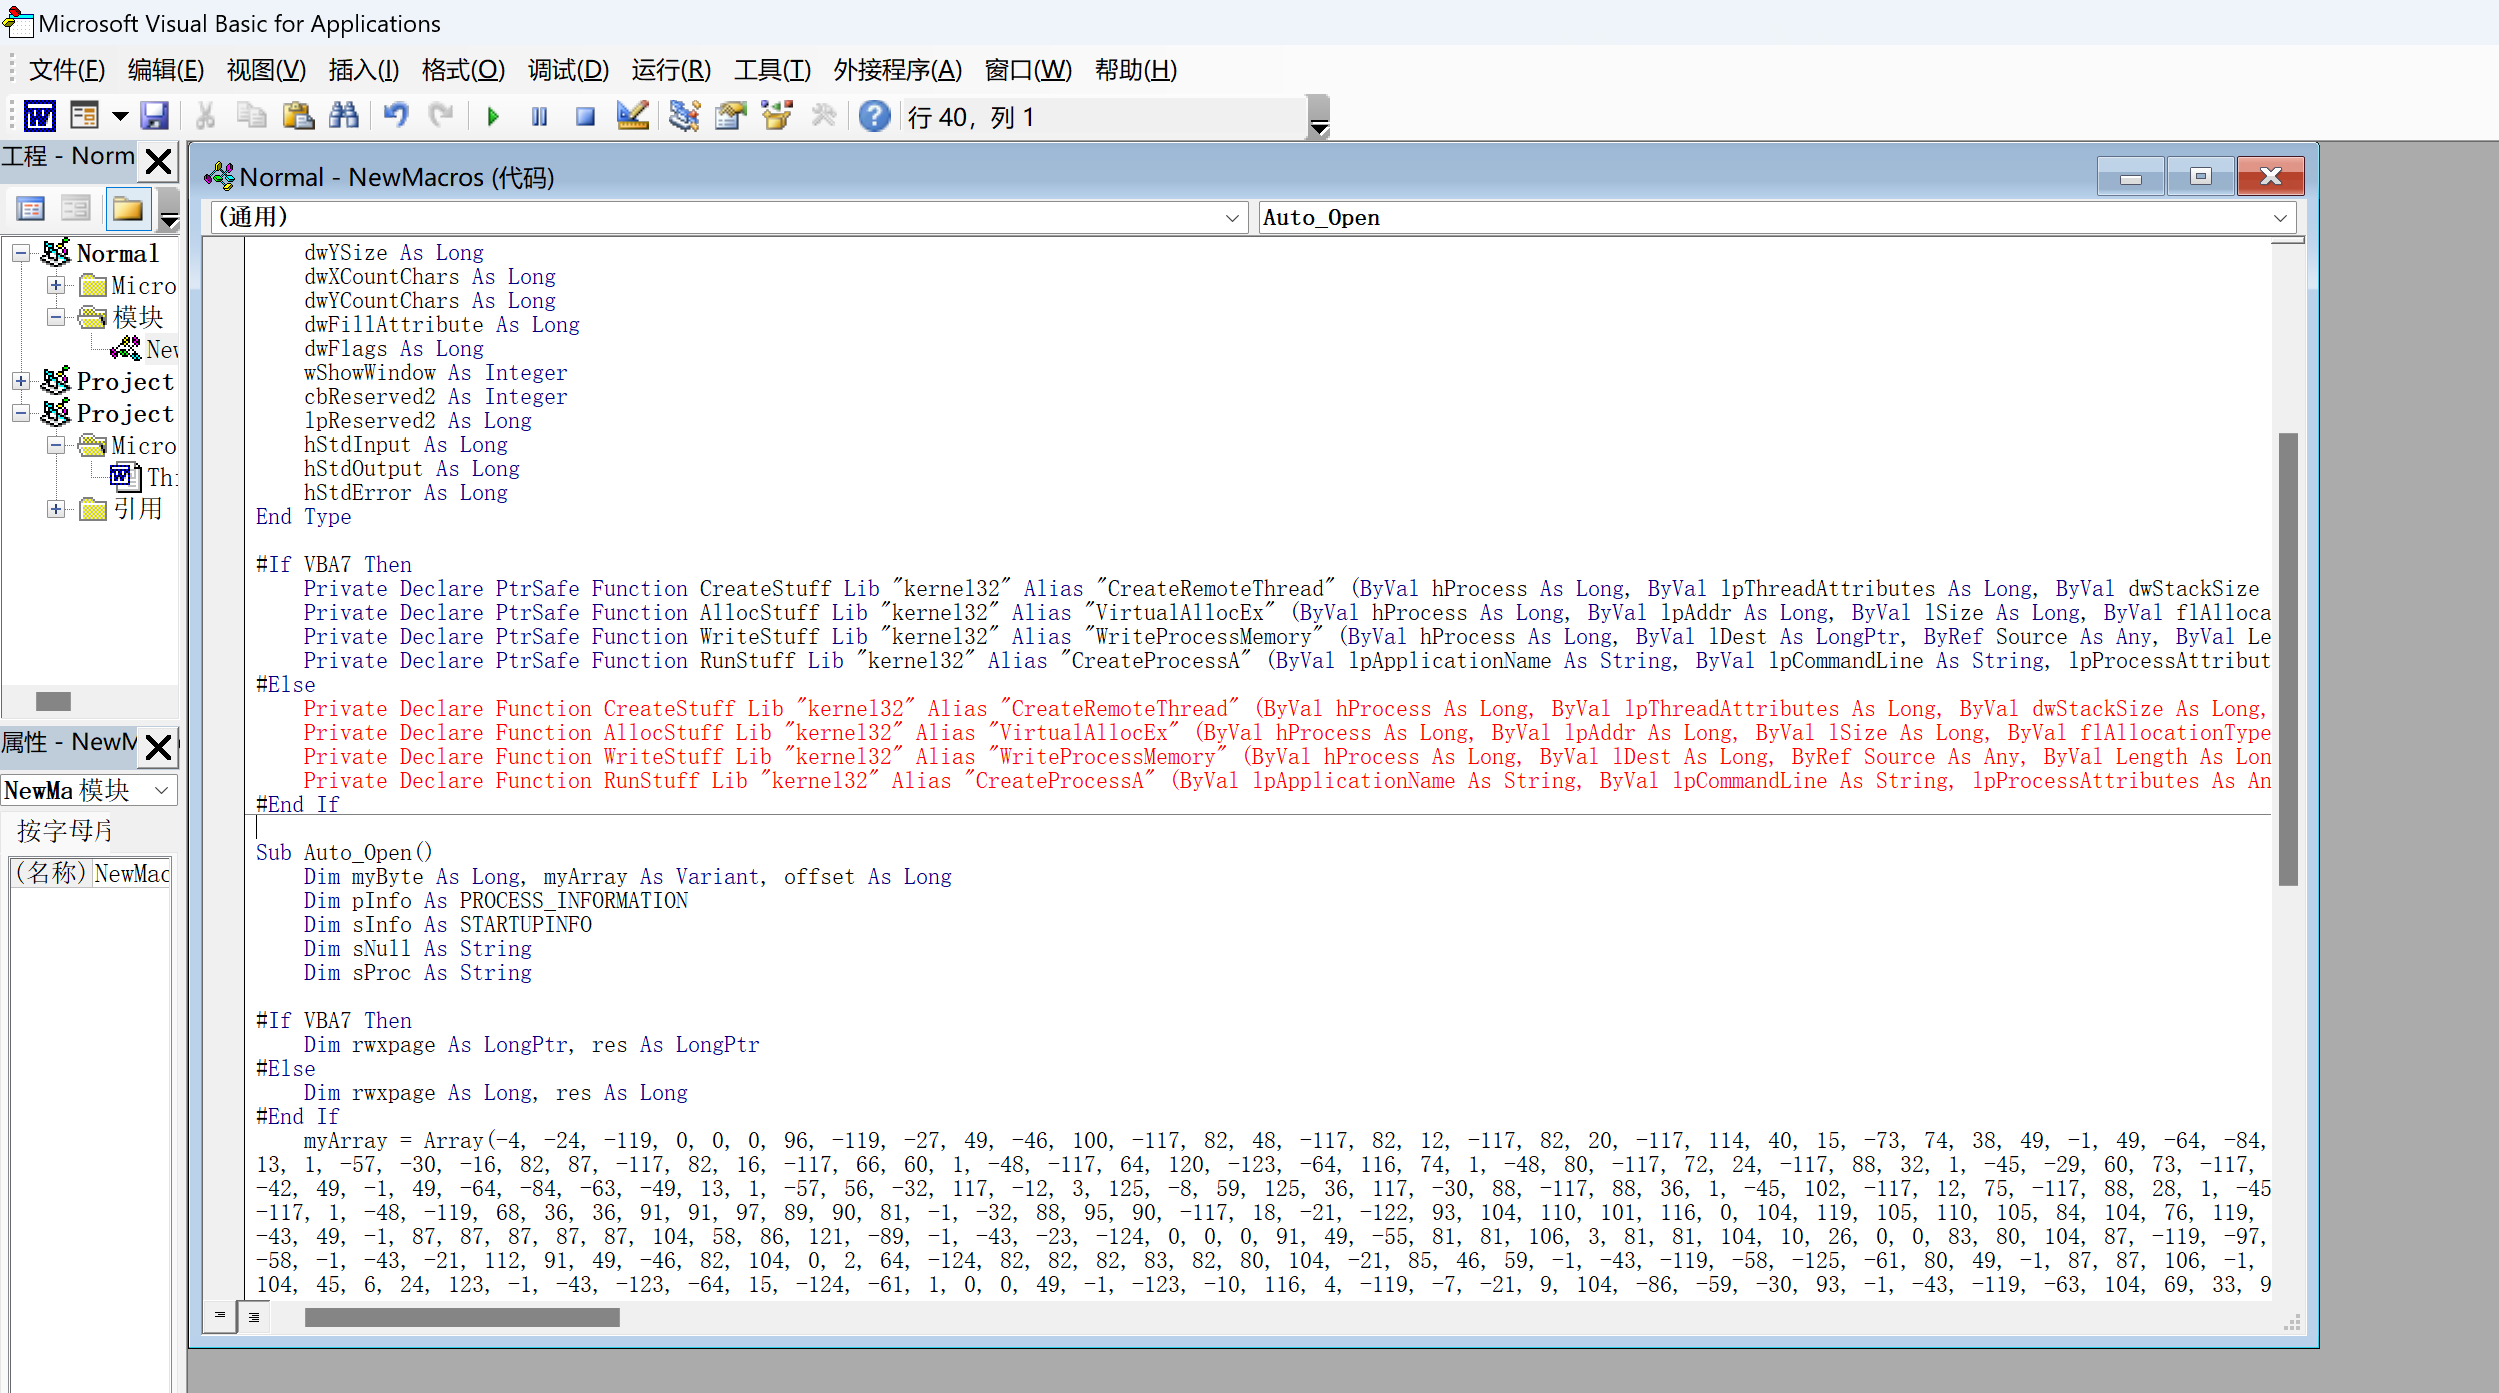Click the (名称) property name field
Image resolution: width=2499 pixels, height=1393 pixels.
tap(50, 873)
